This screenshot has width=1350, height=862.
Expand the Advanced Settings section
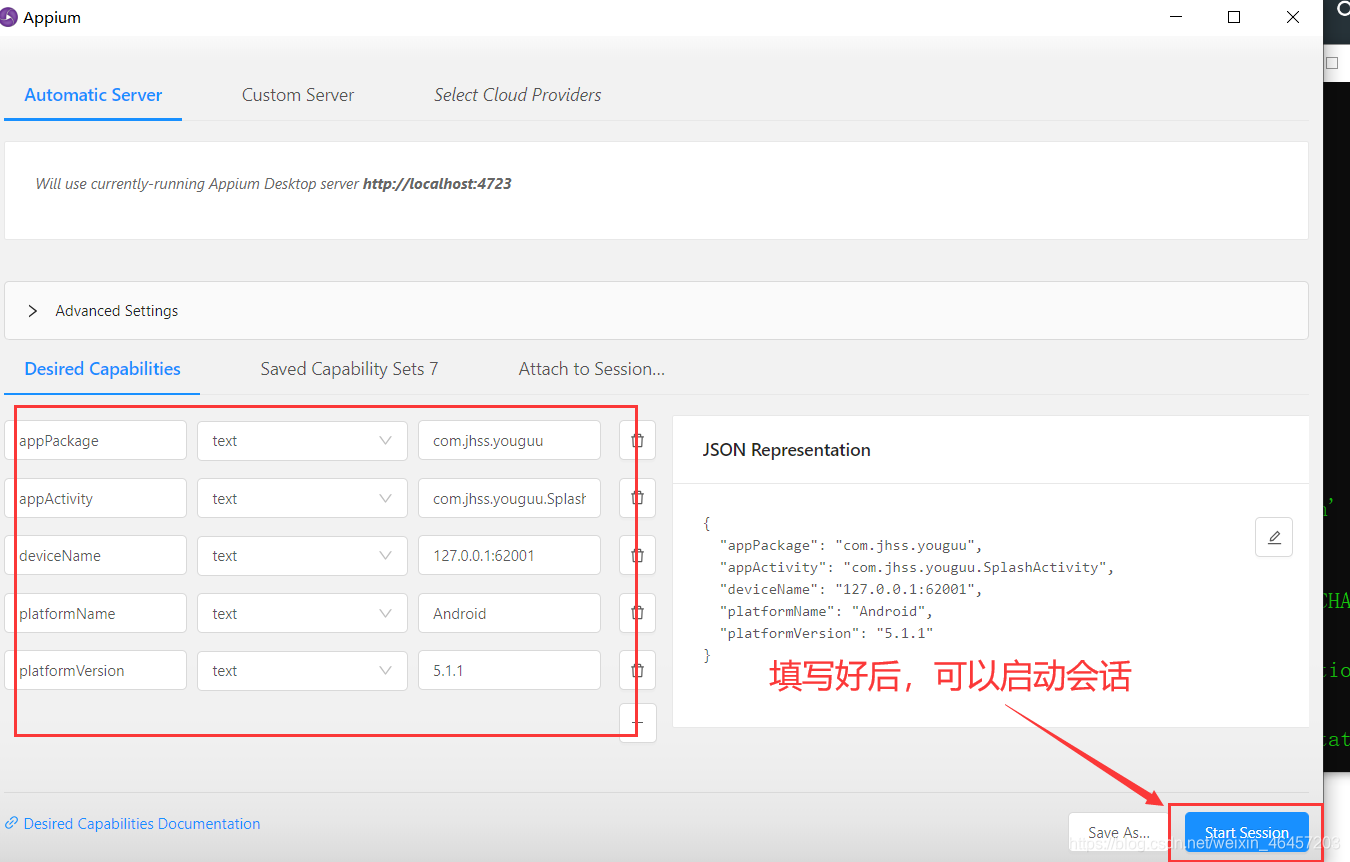point(656,311)
